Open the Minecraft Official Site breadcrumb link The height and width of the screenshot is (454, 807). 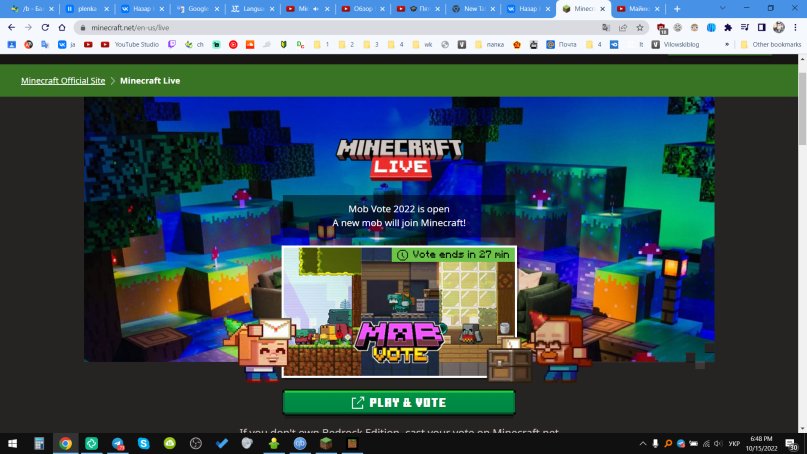tap(63, 80)
